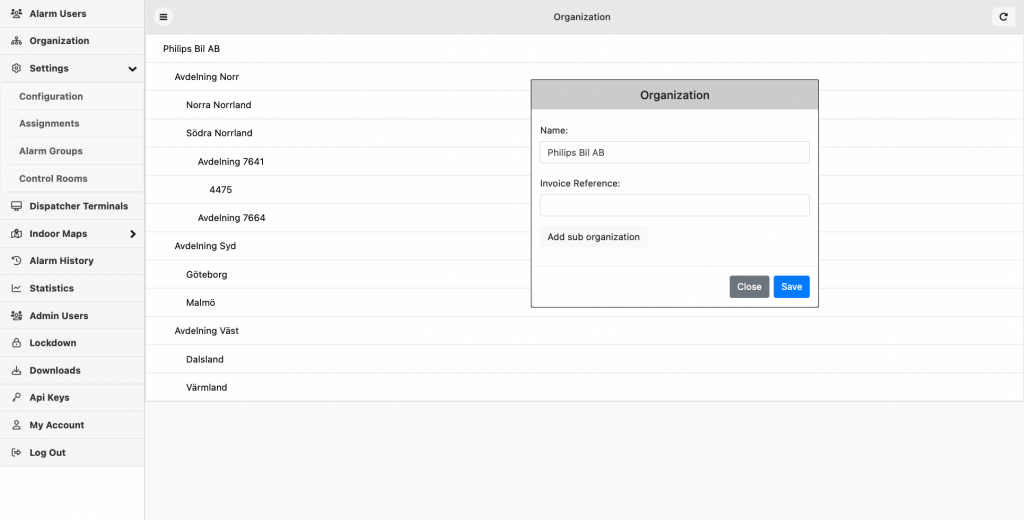Open the Control Rooms settings page
1024x520 pixels.
(x=53, y=178)
